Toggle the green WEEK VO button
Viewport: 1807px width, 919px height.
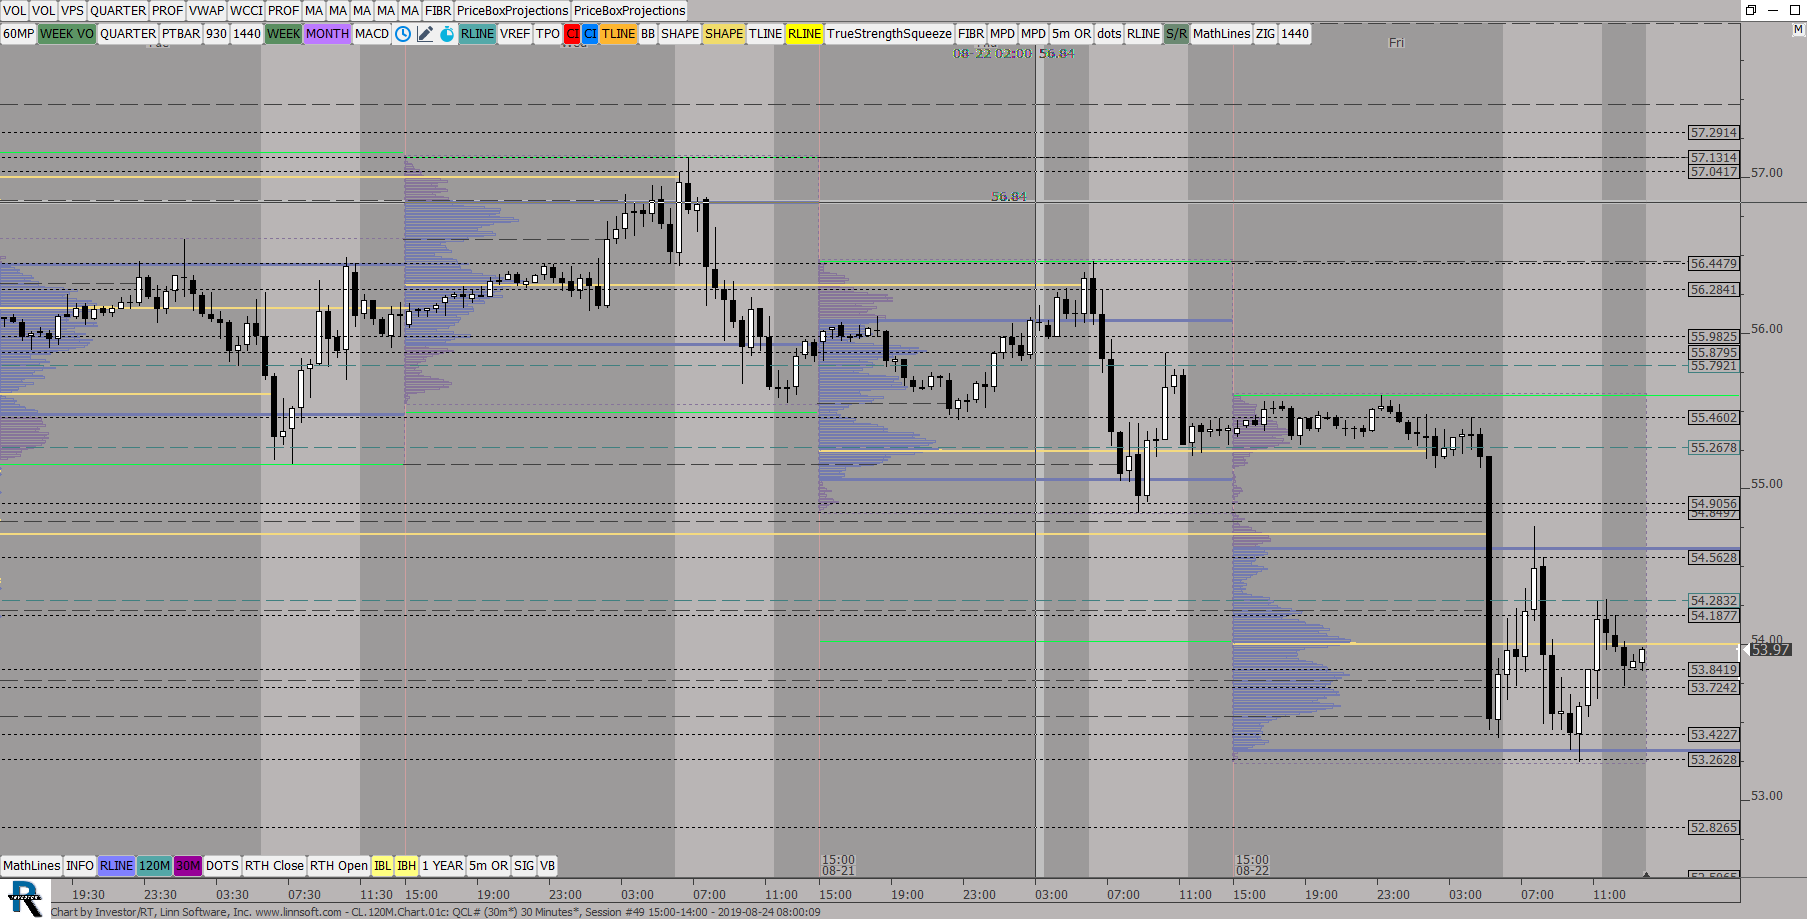(x=66, y=34)
